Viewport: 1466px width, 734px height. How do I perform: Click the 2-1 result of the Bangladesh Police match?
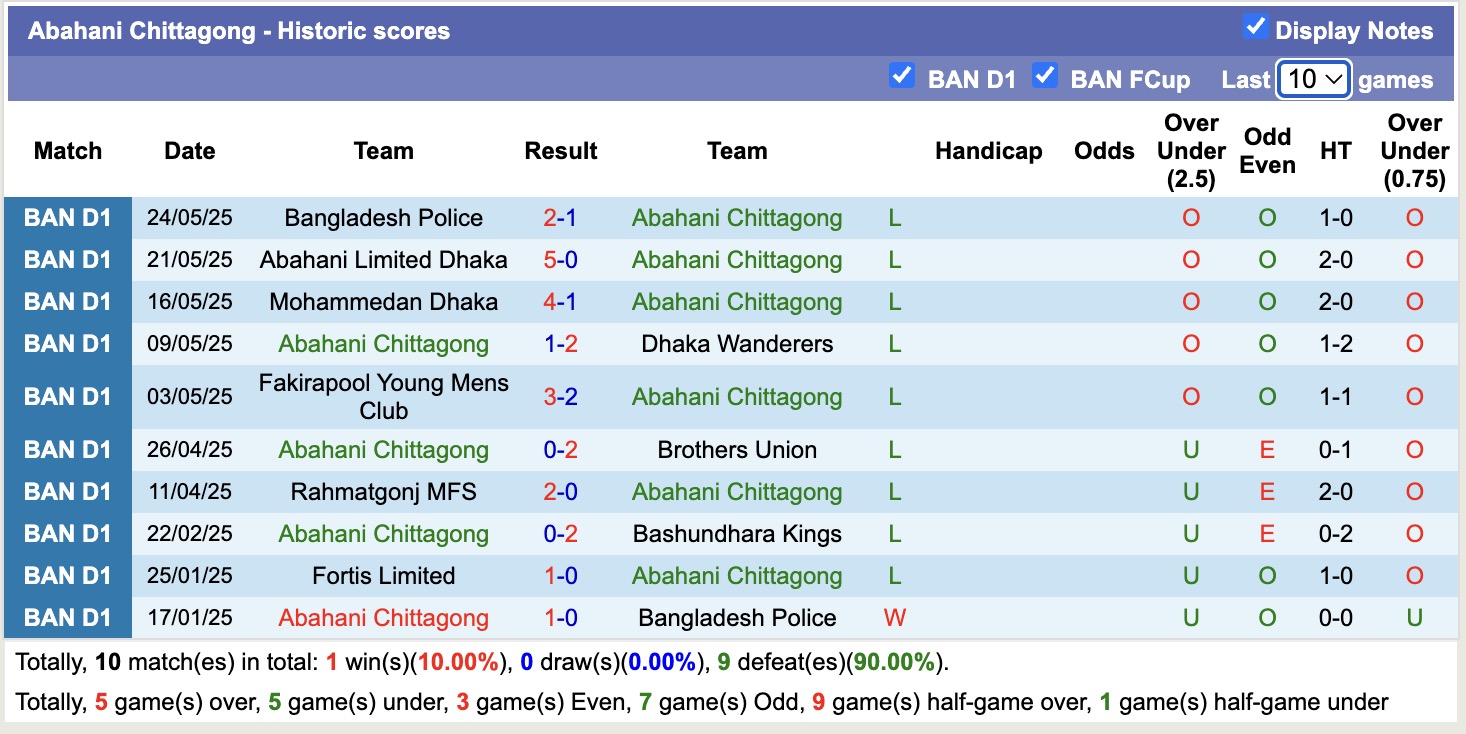pyautogui.click(x=560, y=217)
